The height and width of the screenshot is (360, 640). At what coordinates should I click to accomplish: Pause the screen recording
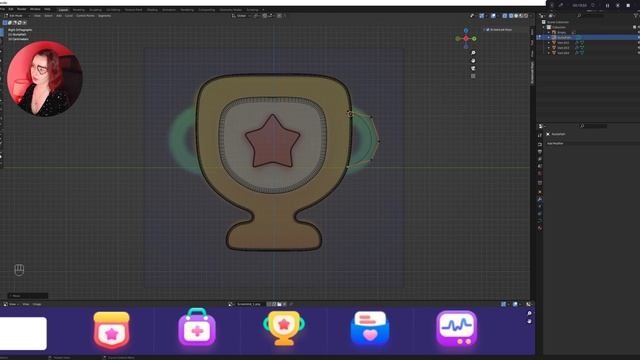(607, 5)
